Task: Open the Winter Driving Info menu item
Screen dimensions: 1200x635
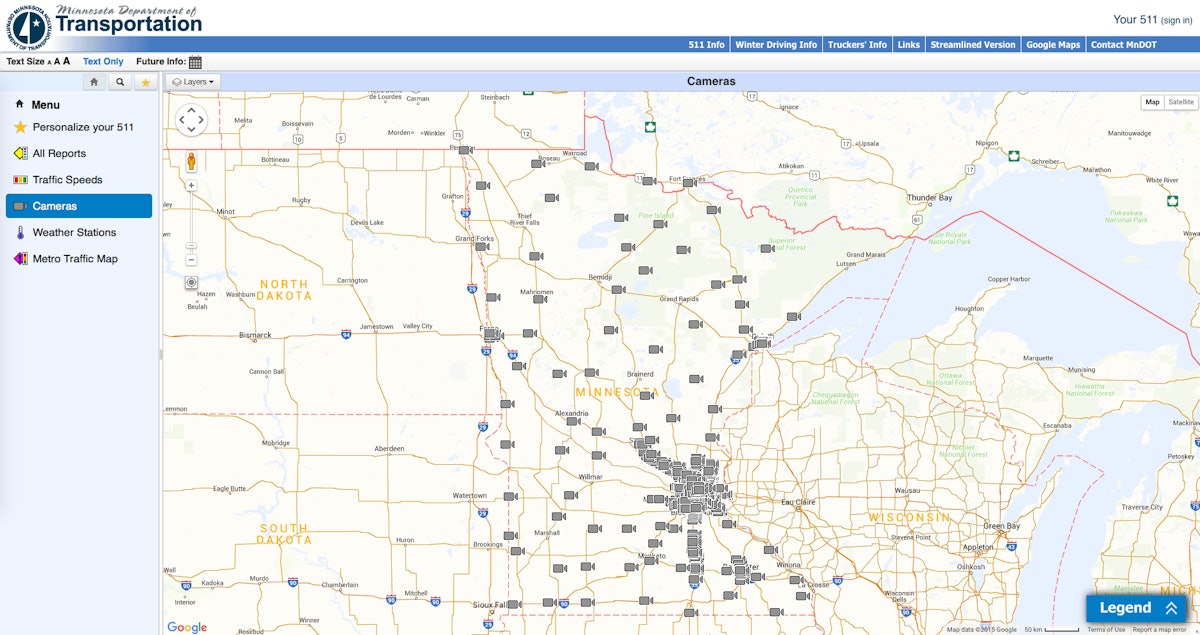Action: 775,44
